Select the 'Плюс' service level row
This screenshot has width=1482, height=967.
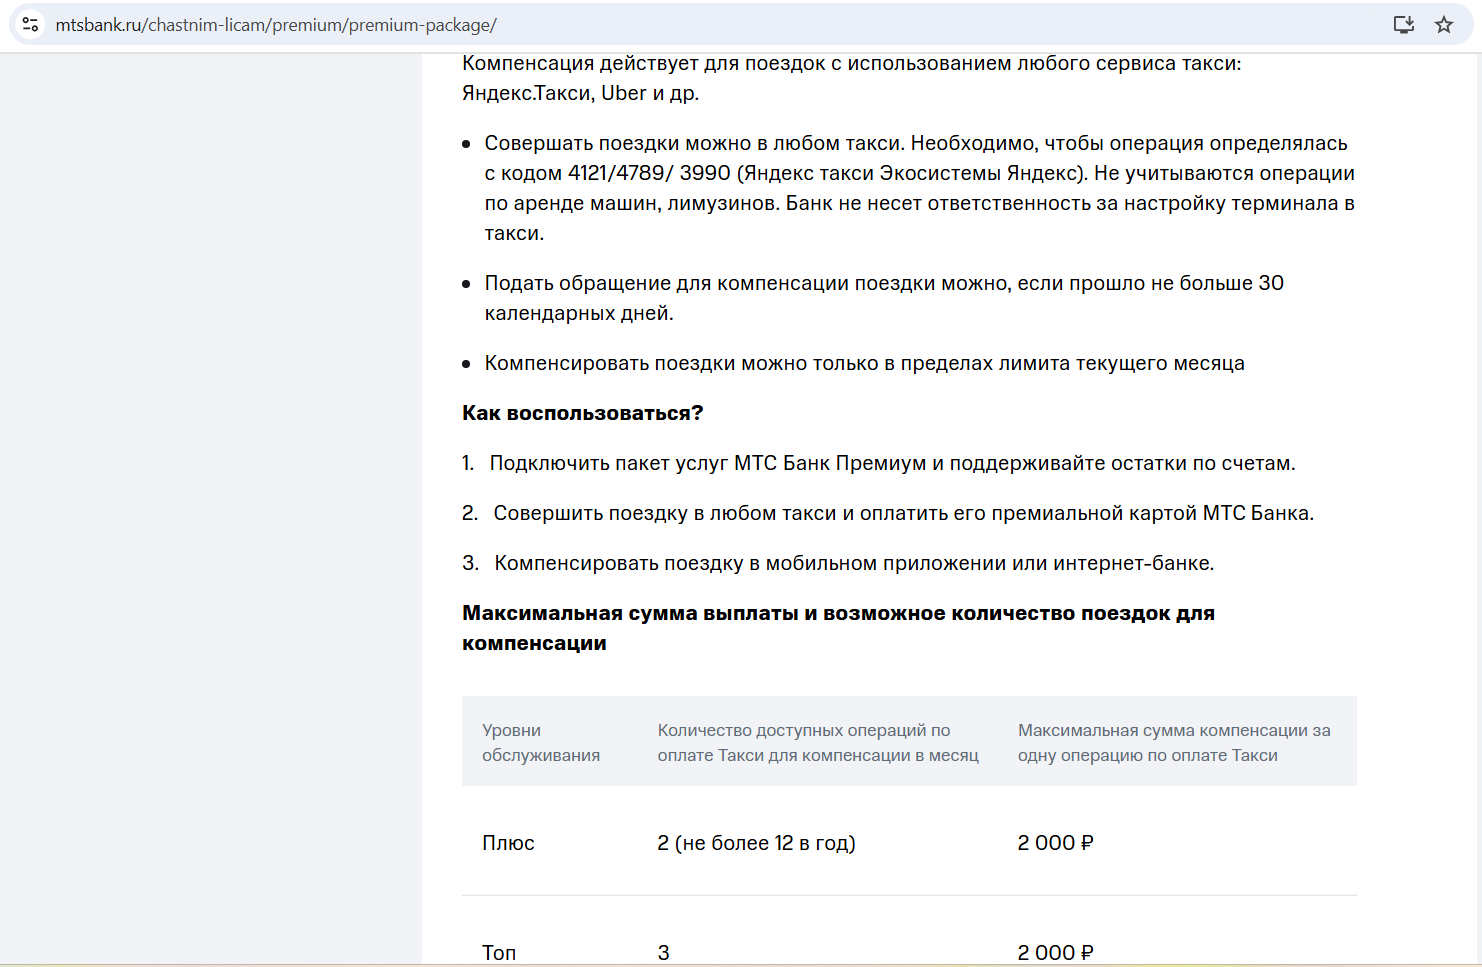coord(909,843)
